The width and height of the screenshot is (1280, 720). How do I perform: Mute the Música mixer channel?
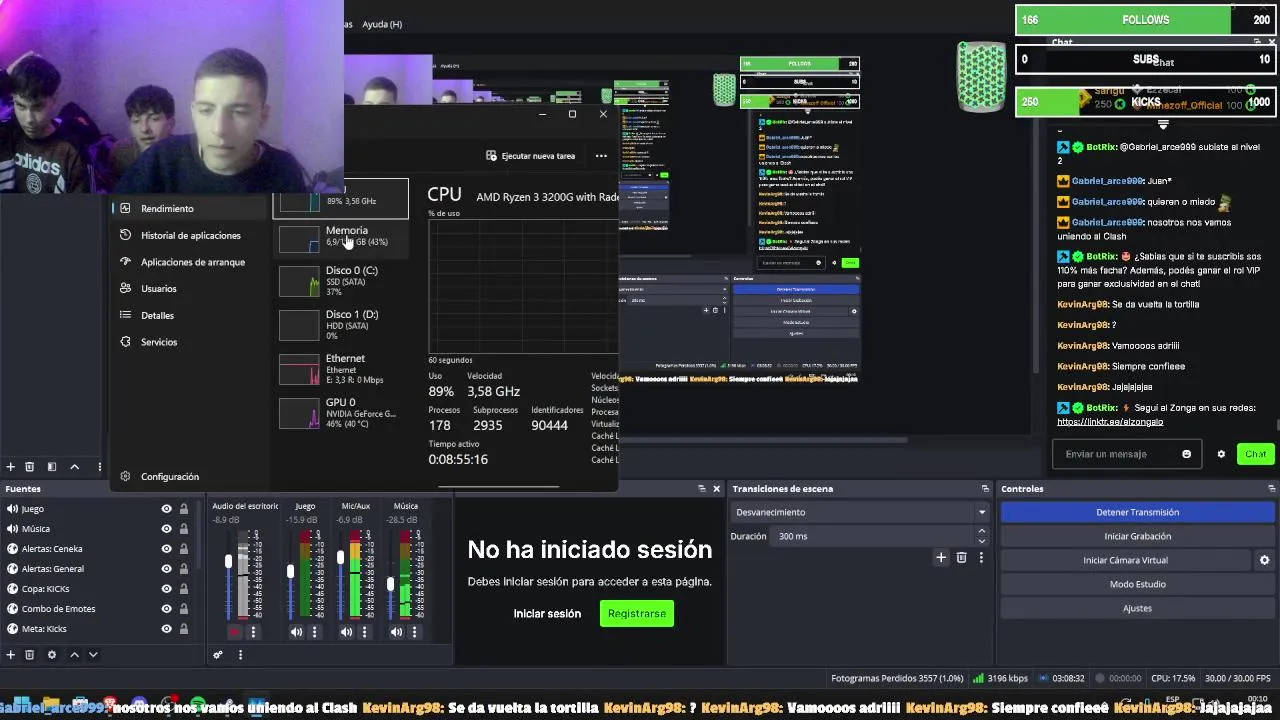tap(396, 632)
